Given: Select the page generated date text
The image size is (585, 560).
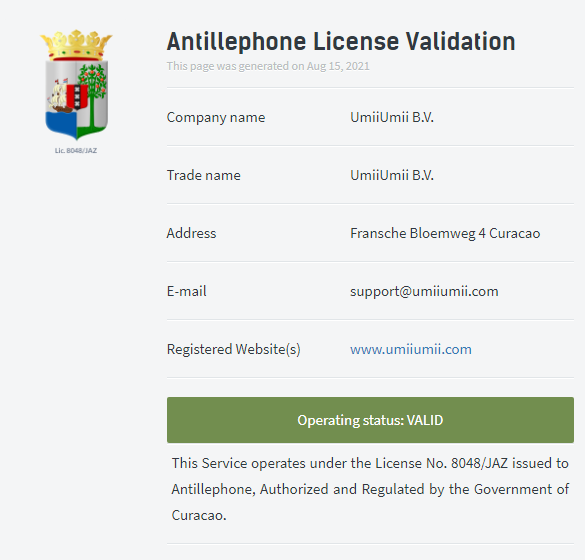Looking at the screenshot, I should tap(268, 66).
